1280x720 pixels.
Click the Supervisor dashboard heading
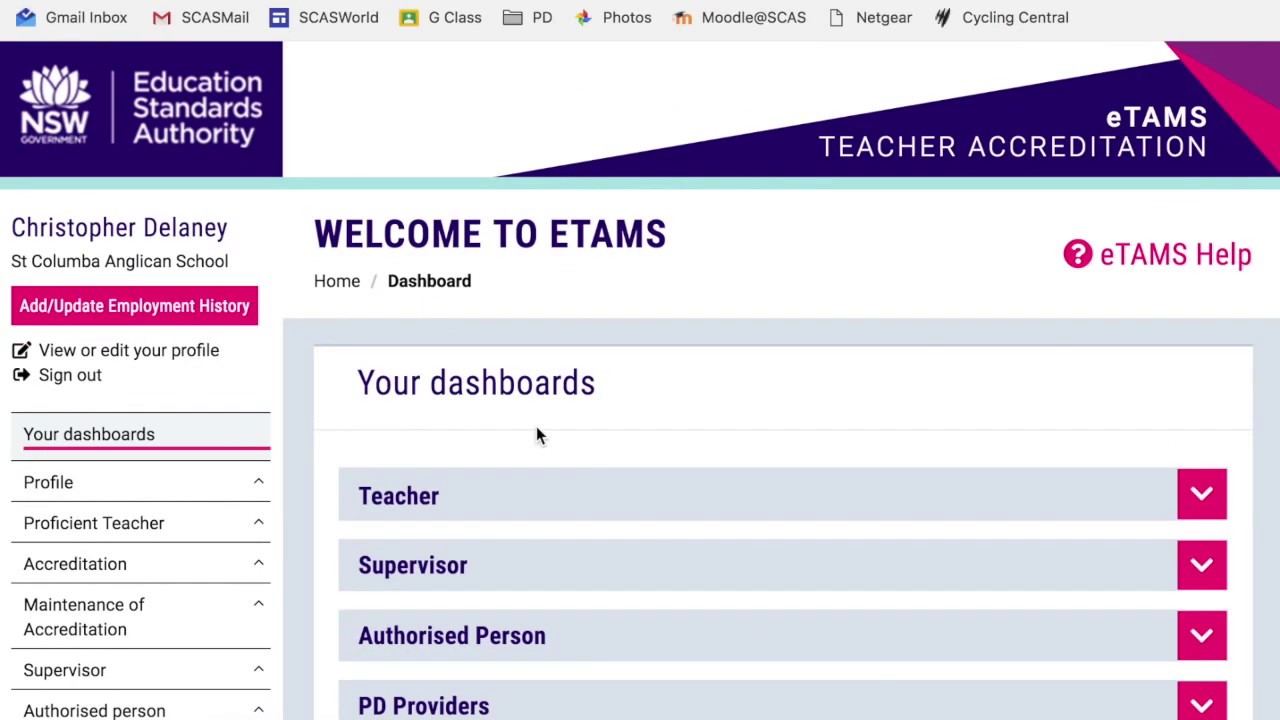click(x=412, y=565)
